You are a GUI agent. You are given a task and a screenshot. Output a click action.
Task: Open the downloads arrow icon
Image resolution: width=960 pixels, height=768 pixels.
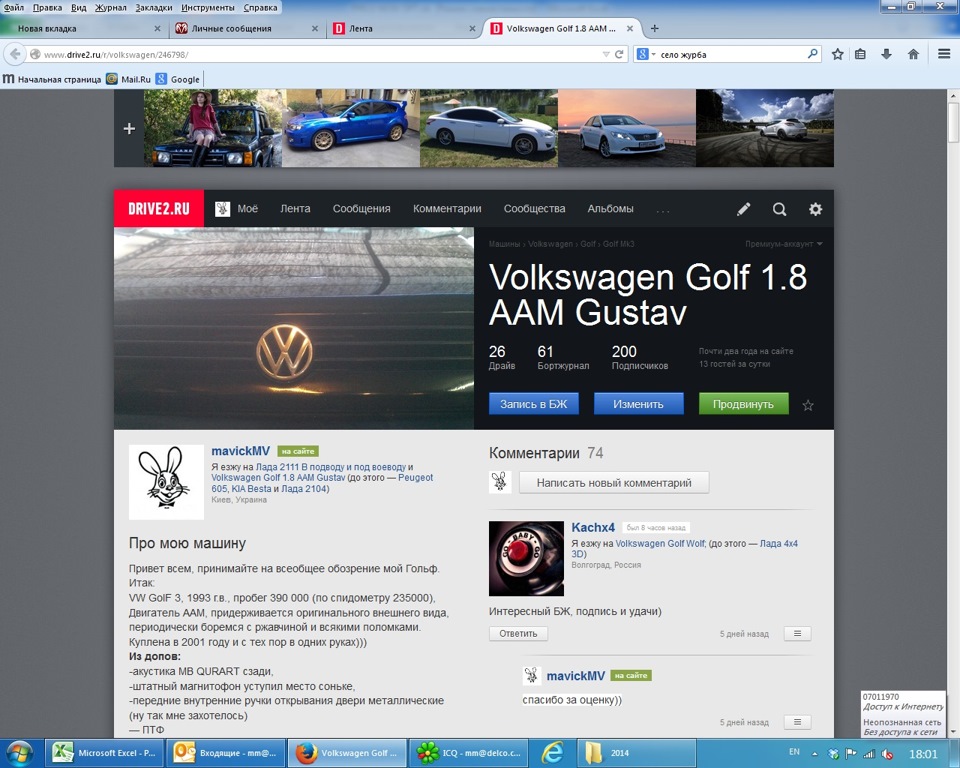point(886,55)
